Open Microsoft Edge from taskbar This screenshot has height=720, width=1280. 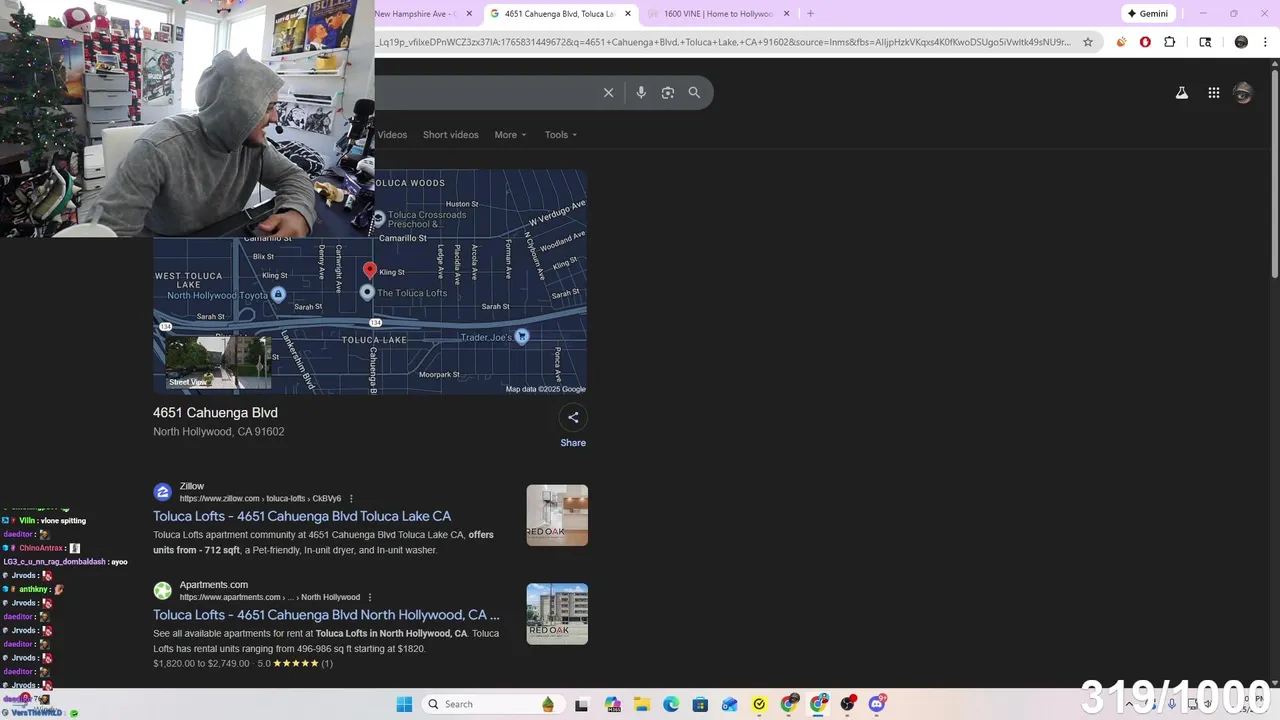(671, 704)
